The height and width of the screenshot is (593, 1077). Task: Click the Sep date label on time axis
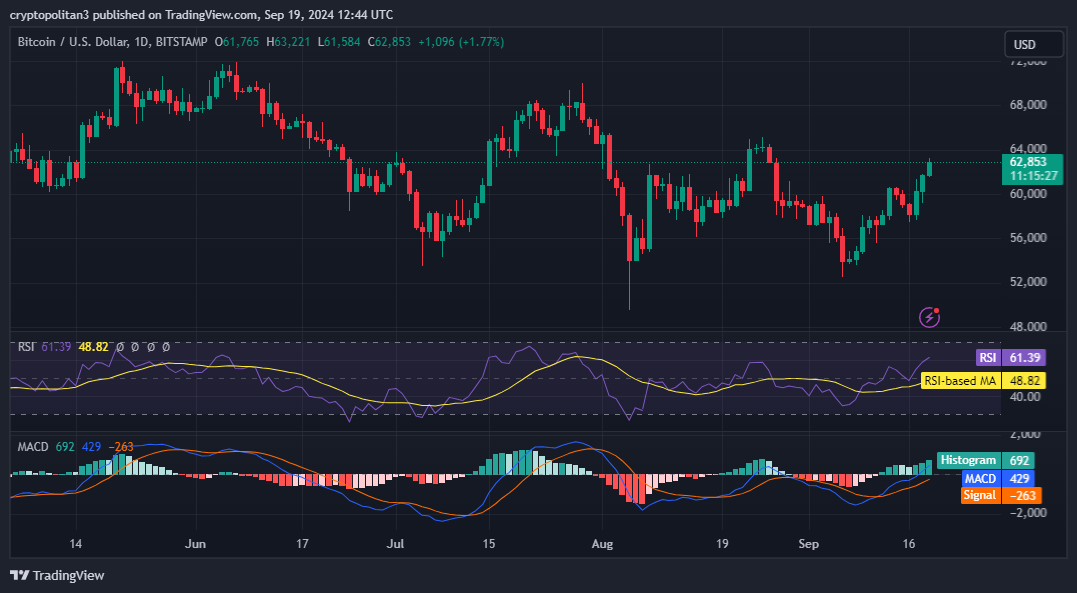click(x=810, y=544)
